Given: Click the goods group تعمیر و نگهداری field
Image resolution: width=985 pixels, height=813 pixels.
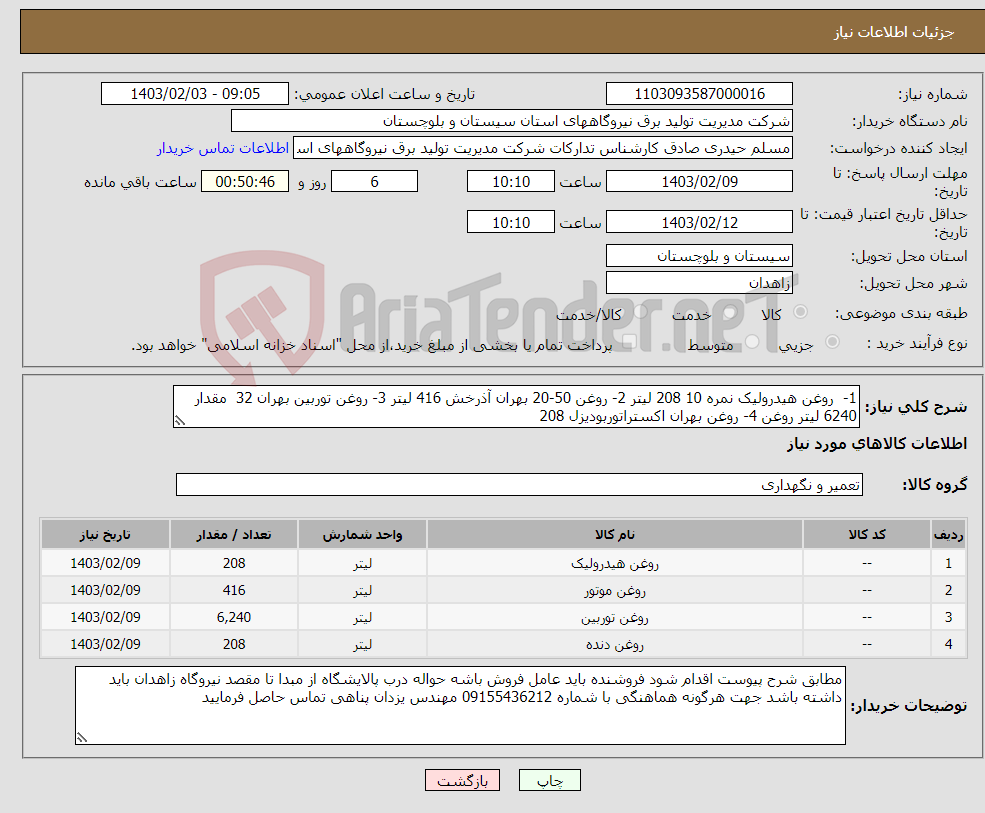Looking at the screenshot, I should point(520,484).
